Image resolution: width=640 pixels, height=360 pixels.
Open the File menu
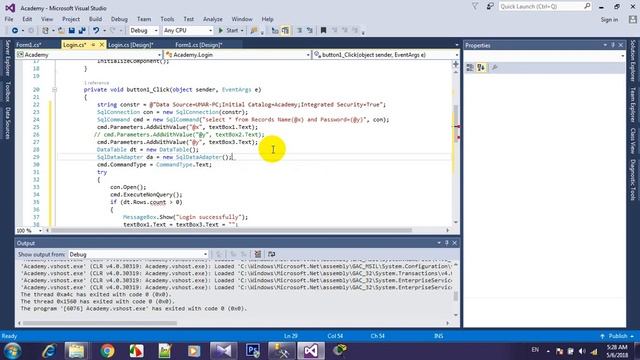coord(9,19)
